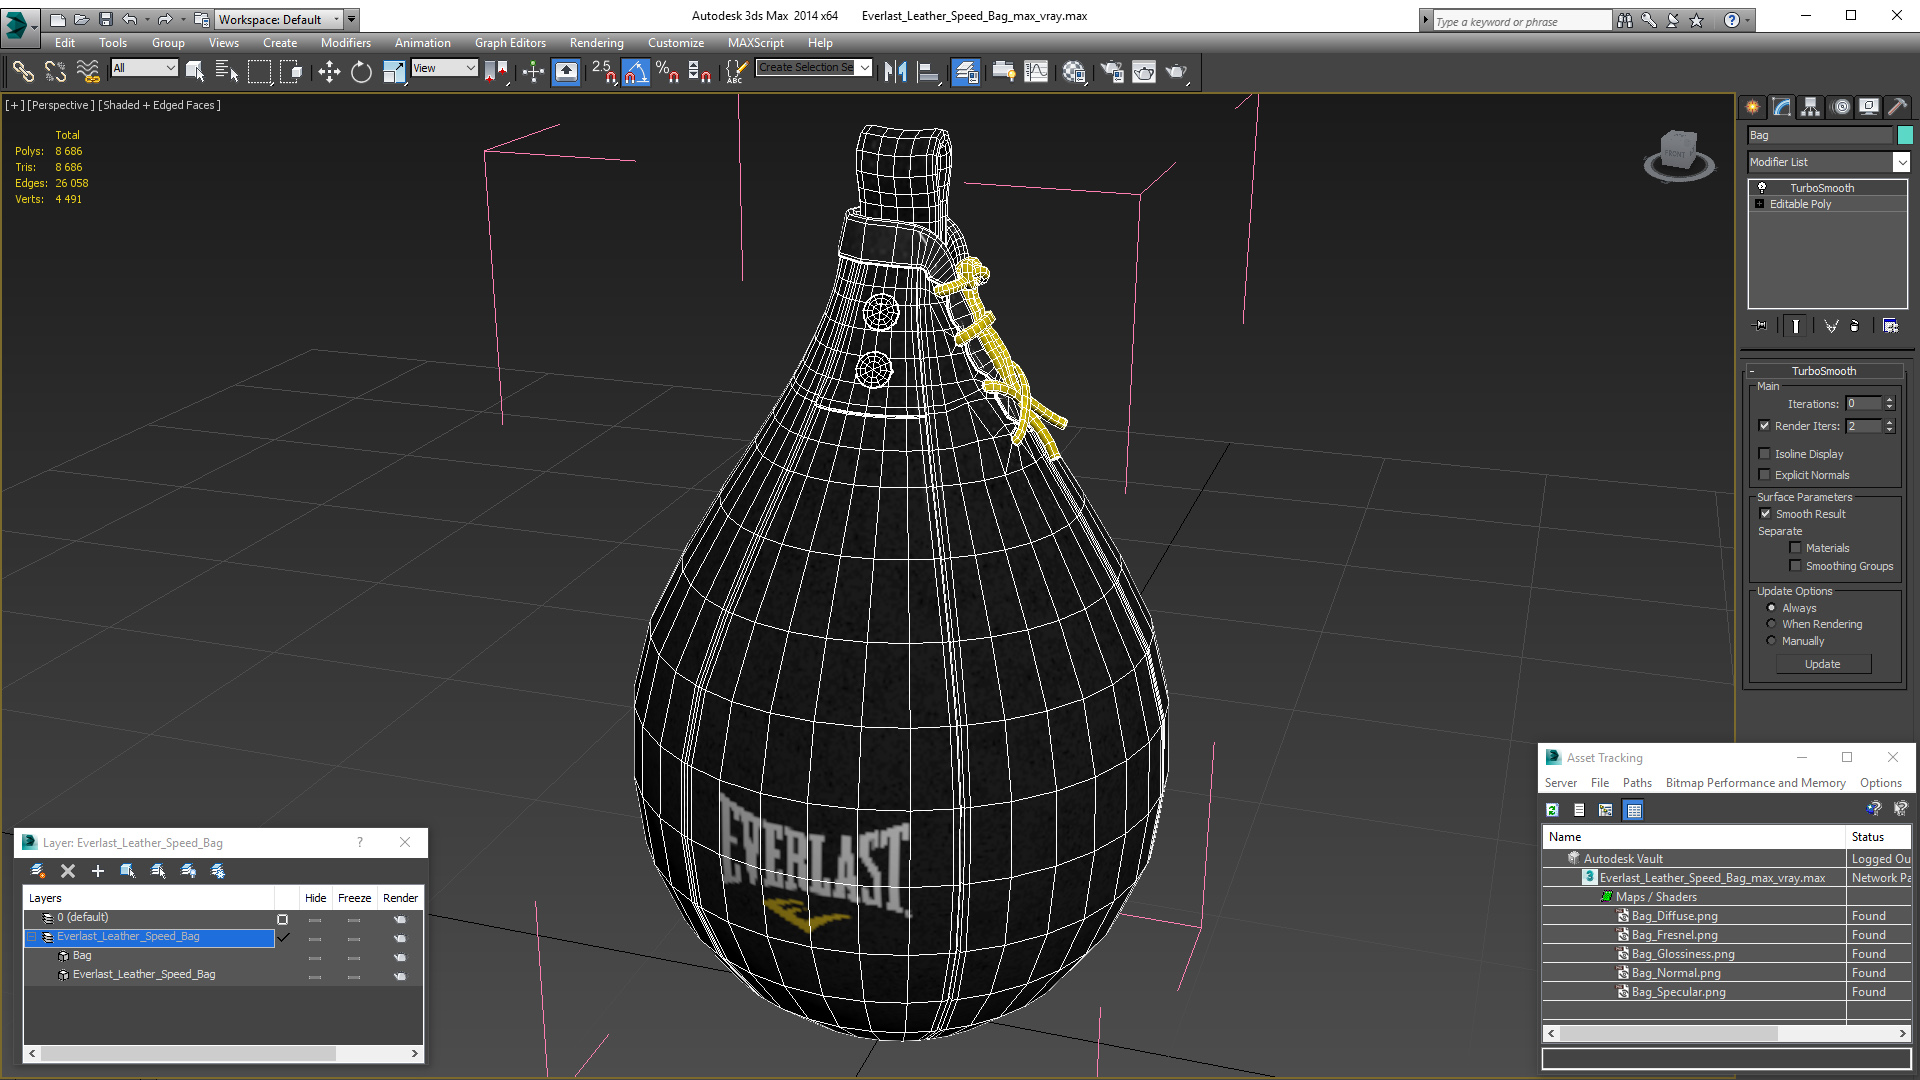Open the Curve Editor
The height and width of the screenshot is (1080, 1920).
pyautogui.click(x=1036, y=71)
